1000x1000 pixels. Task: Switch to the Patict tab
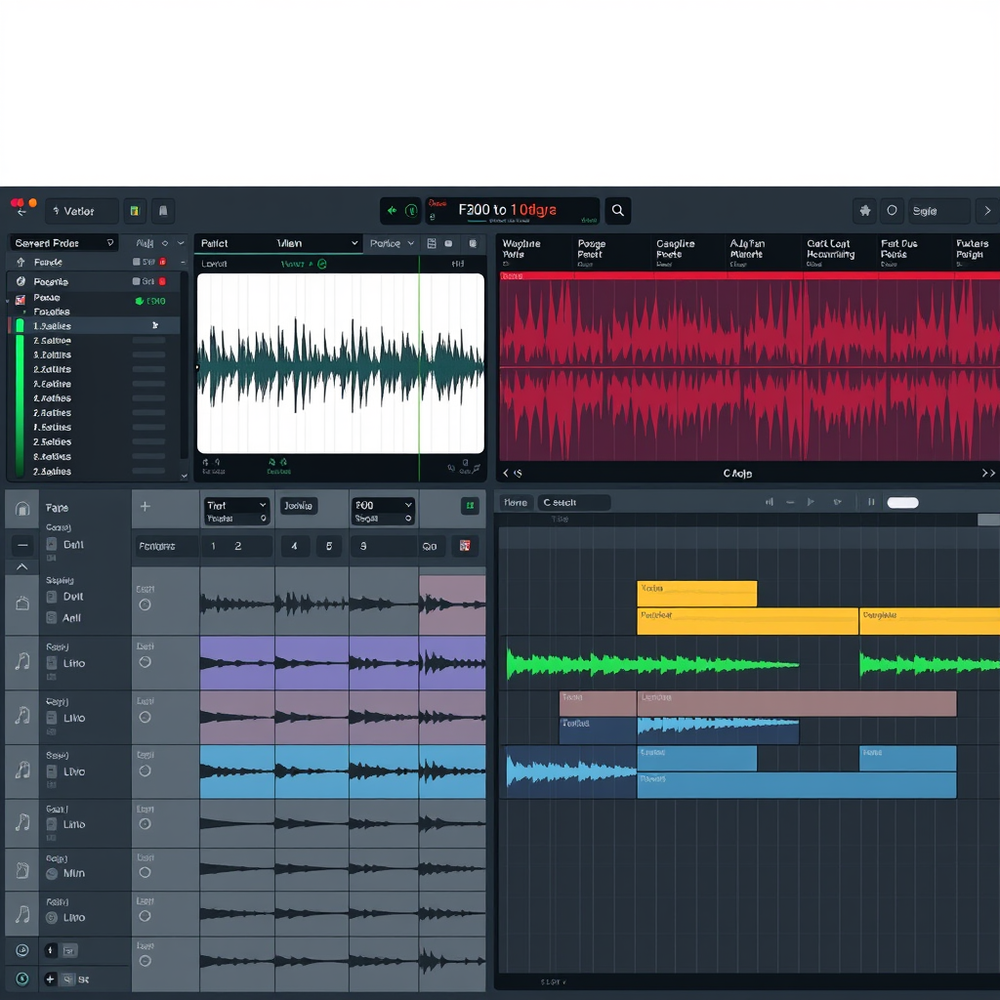pyautogui.click(x=212, y=243)
